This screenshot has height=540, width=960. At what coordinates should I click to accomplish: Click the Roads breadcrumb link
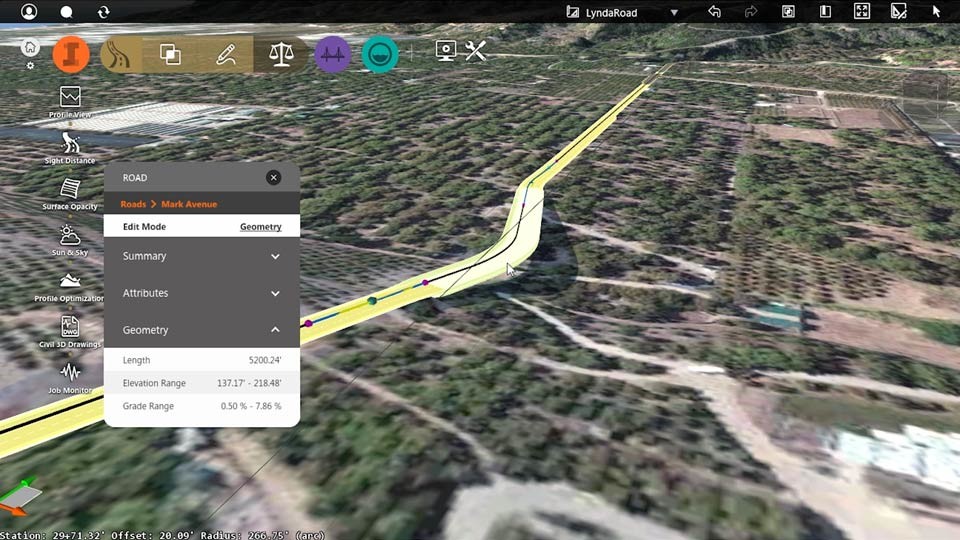tap(133, 204)
